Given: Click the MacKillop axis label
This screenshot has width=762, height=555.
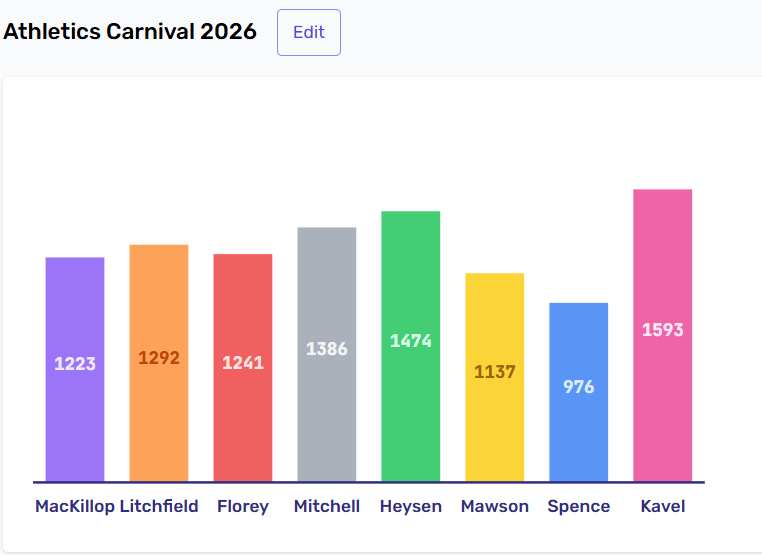Looking at the screenshot, I should pyautogui.click(x=75, y=506).
